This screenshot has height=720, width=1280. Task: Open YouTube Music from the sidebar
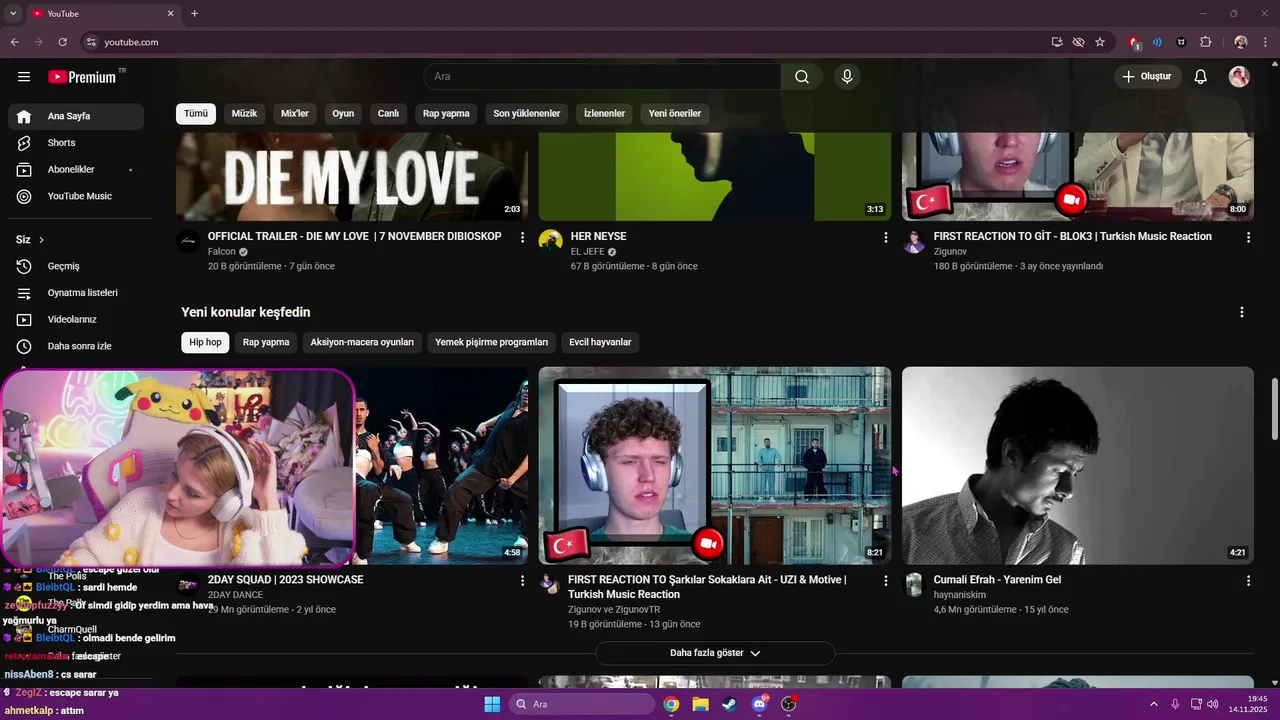coord(76,196)
